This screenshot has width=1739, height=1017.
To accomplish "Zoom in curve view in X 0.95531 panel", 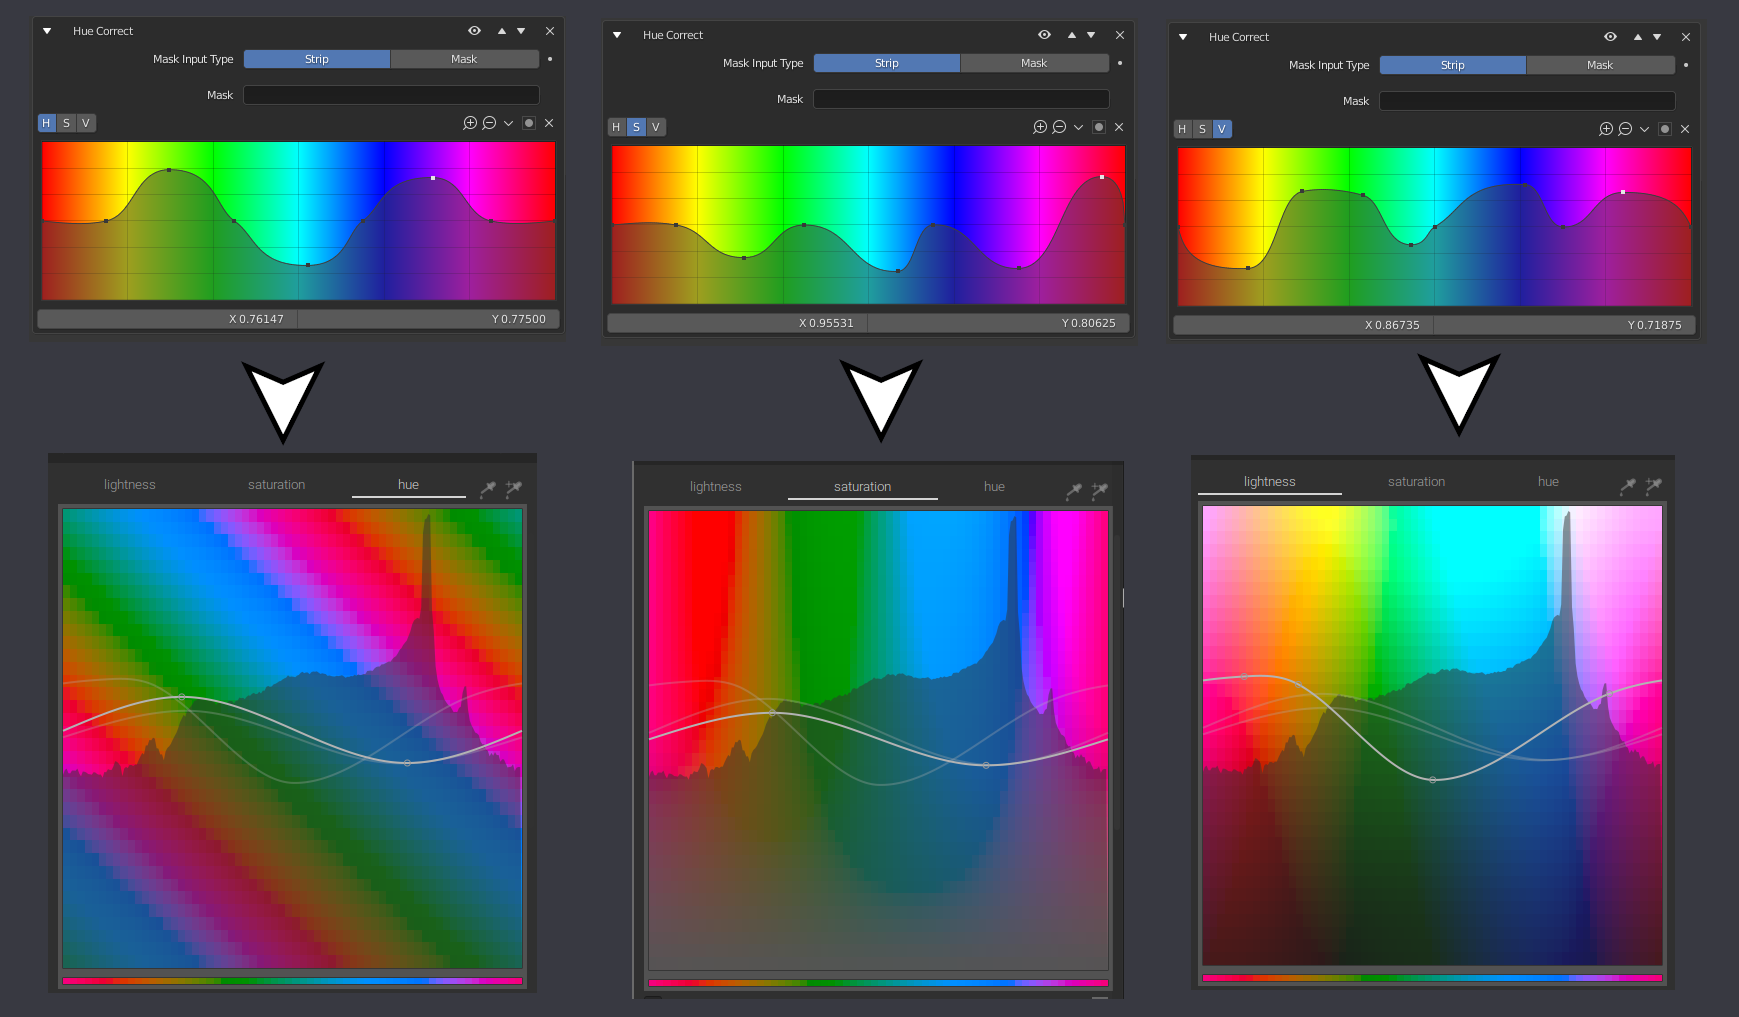I will click(1040, 127).
